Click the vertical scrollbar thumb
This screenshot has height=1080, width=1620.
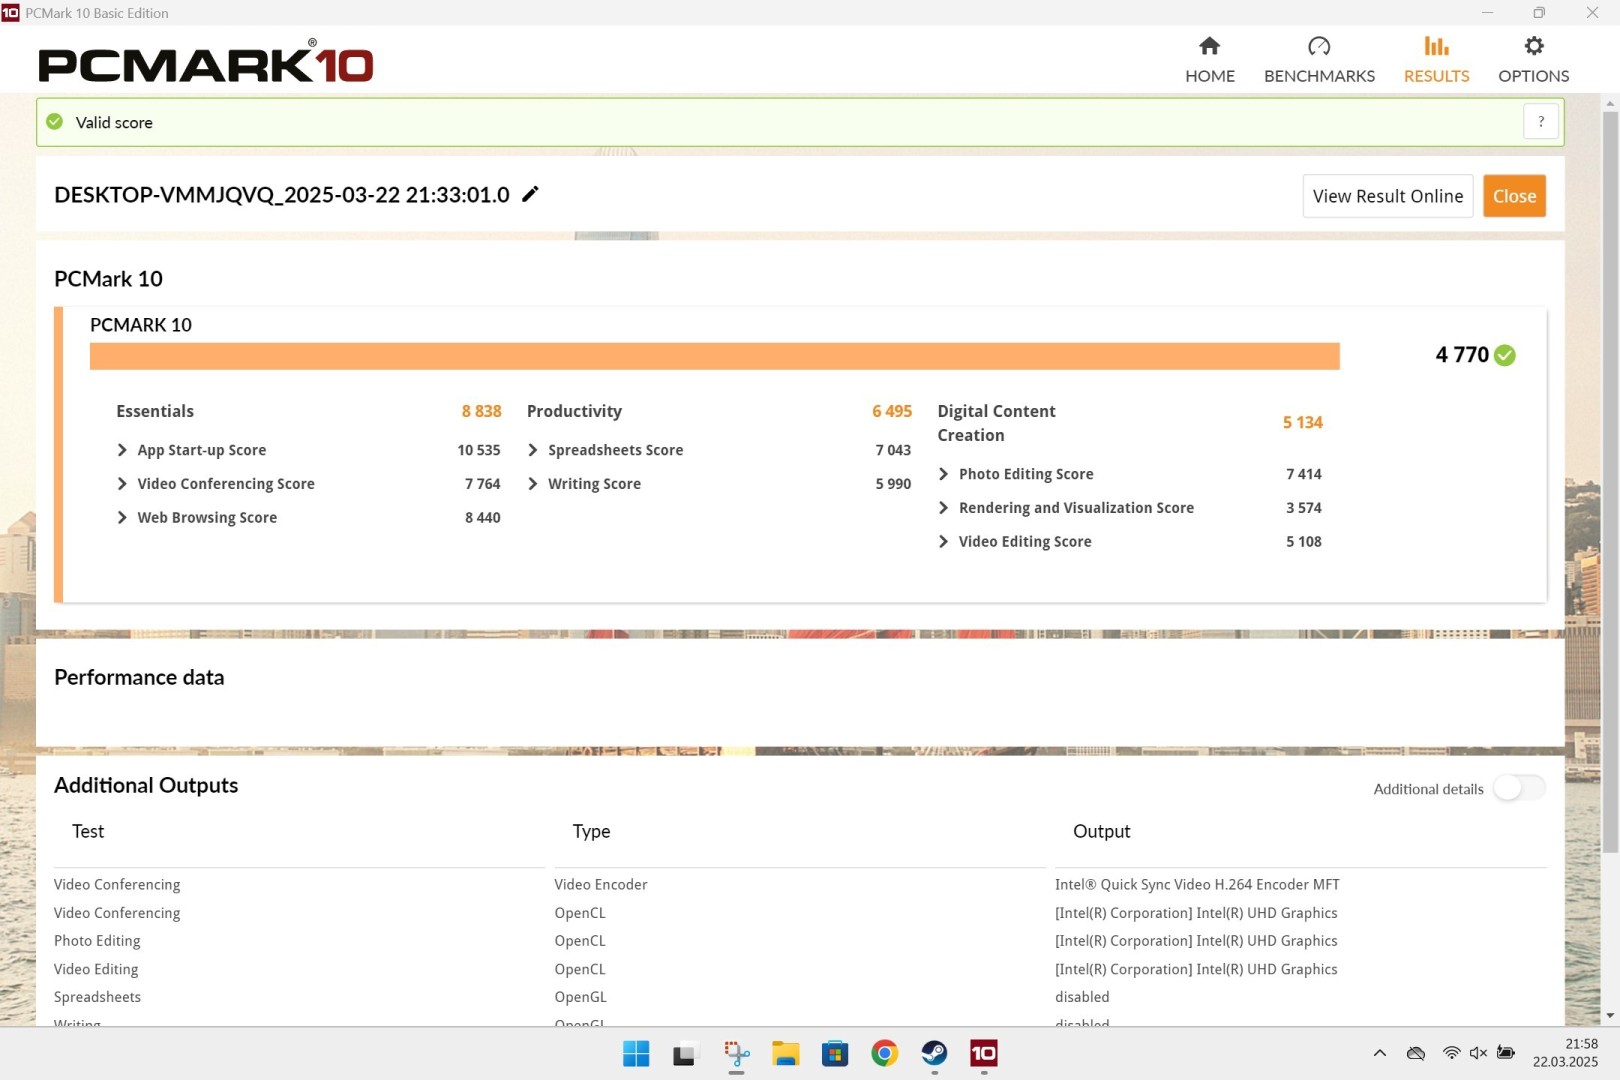(x=1610, y=482)
